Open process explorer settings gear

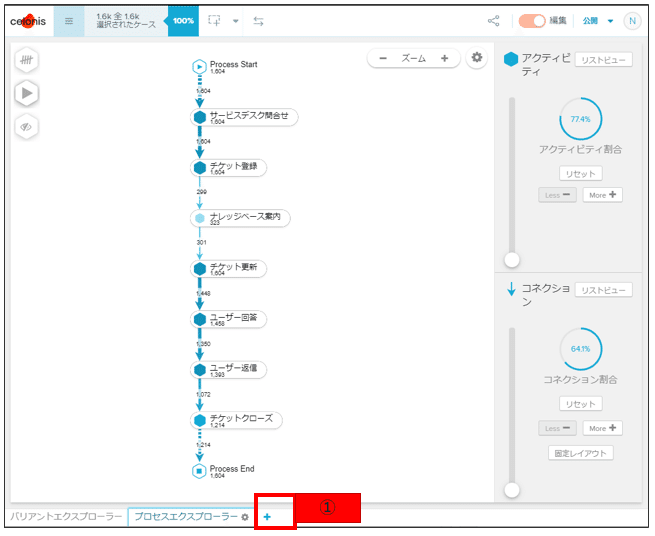click(477, 58)
